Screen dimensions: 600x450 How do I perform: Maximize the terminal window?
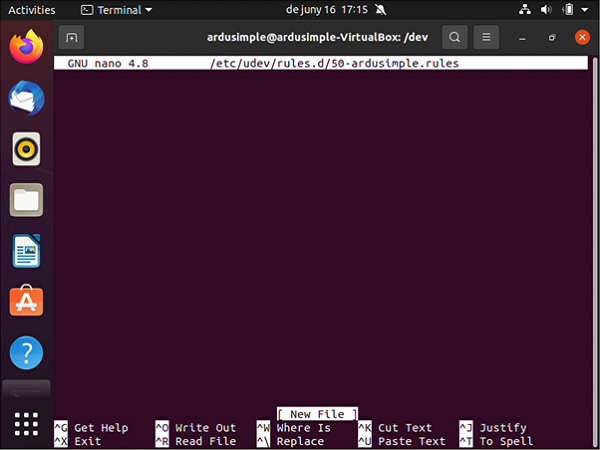552,38
